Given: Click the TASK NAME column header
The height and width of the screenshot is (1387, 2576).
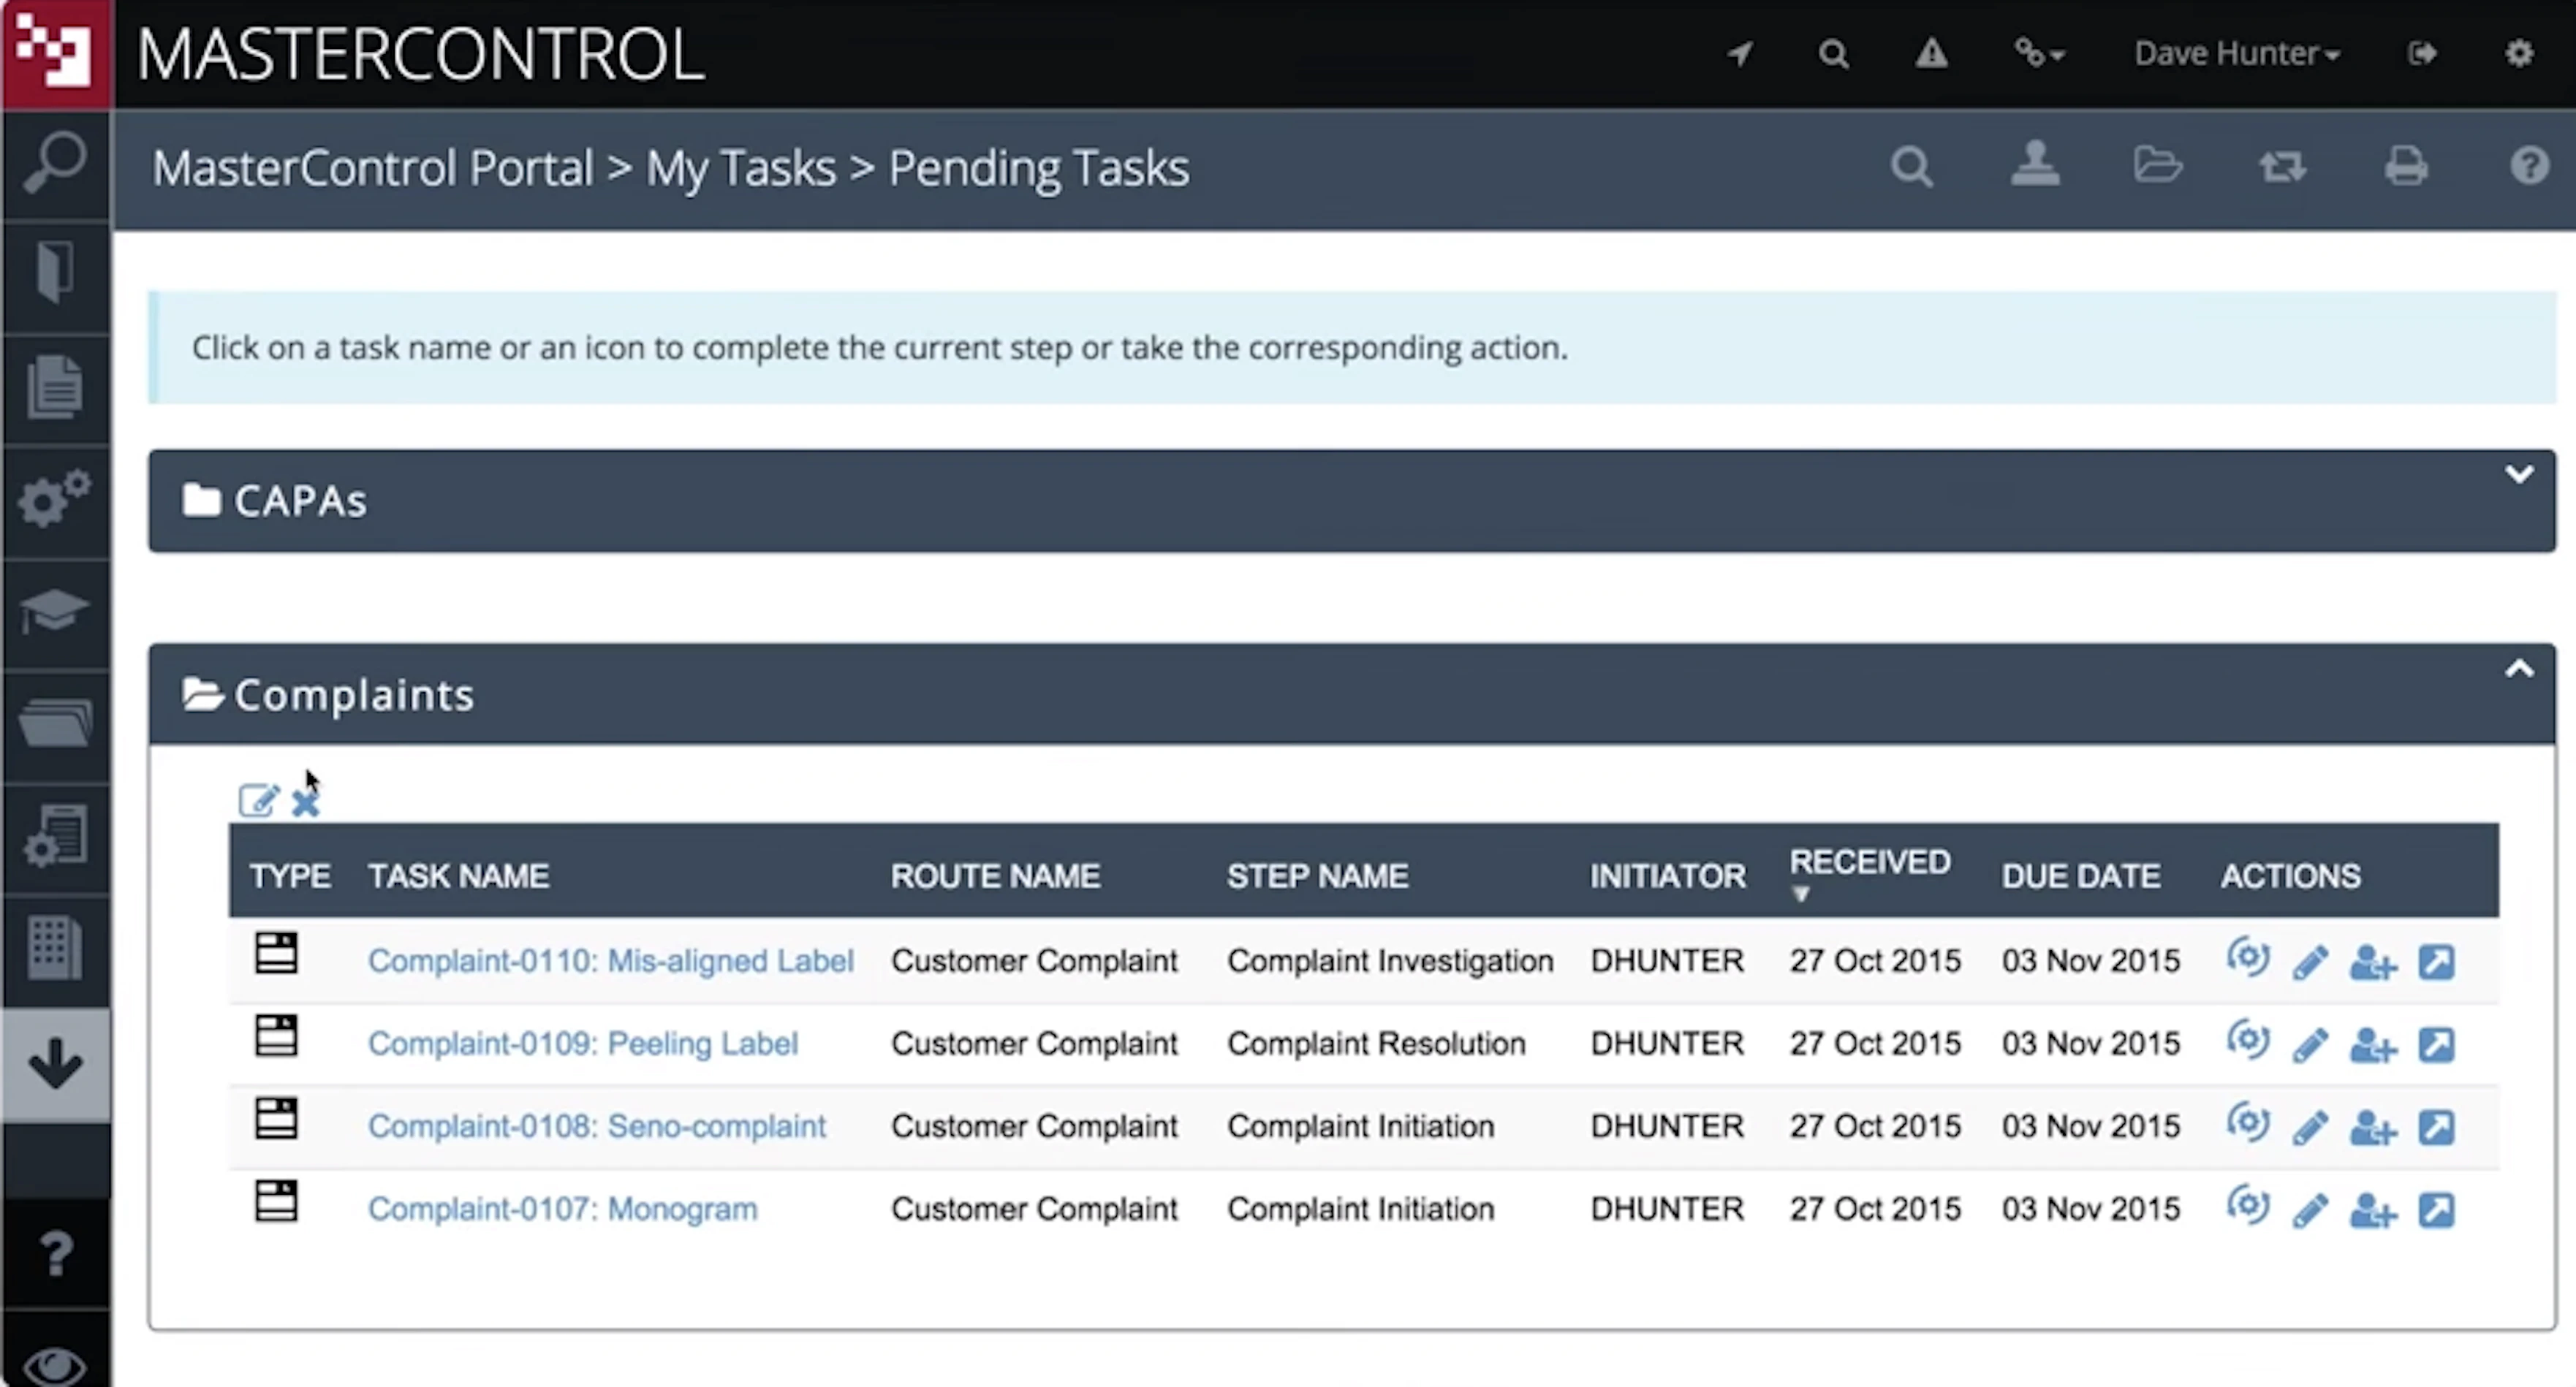Looking at the screenshot, I should pyautogui.click(x=458, y=876).
